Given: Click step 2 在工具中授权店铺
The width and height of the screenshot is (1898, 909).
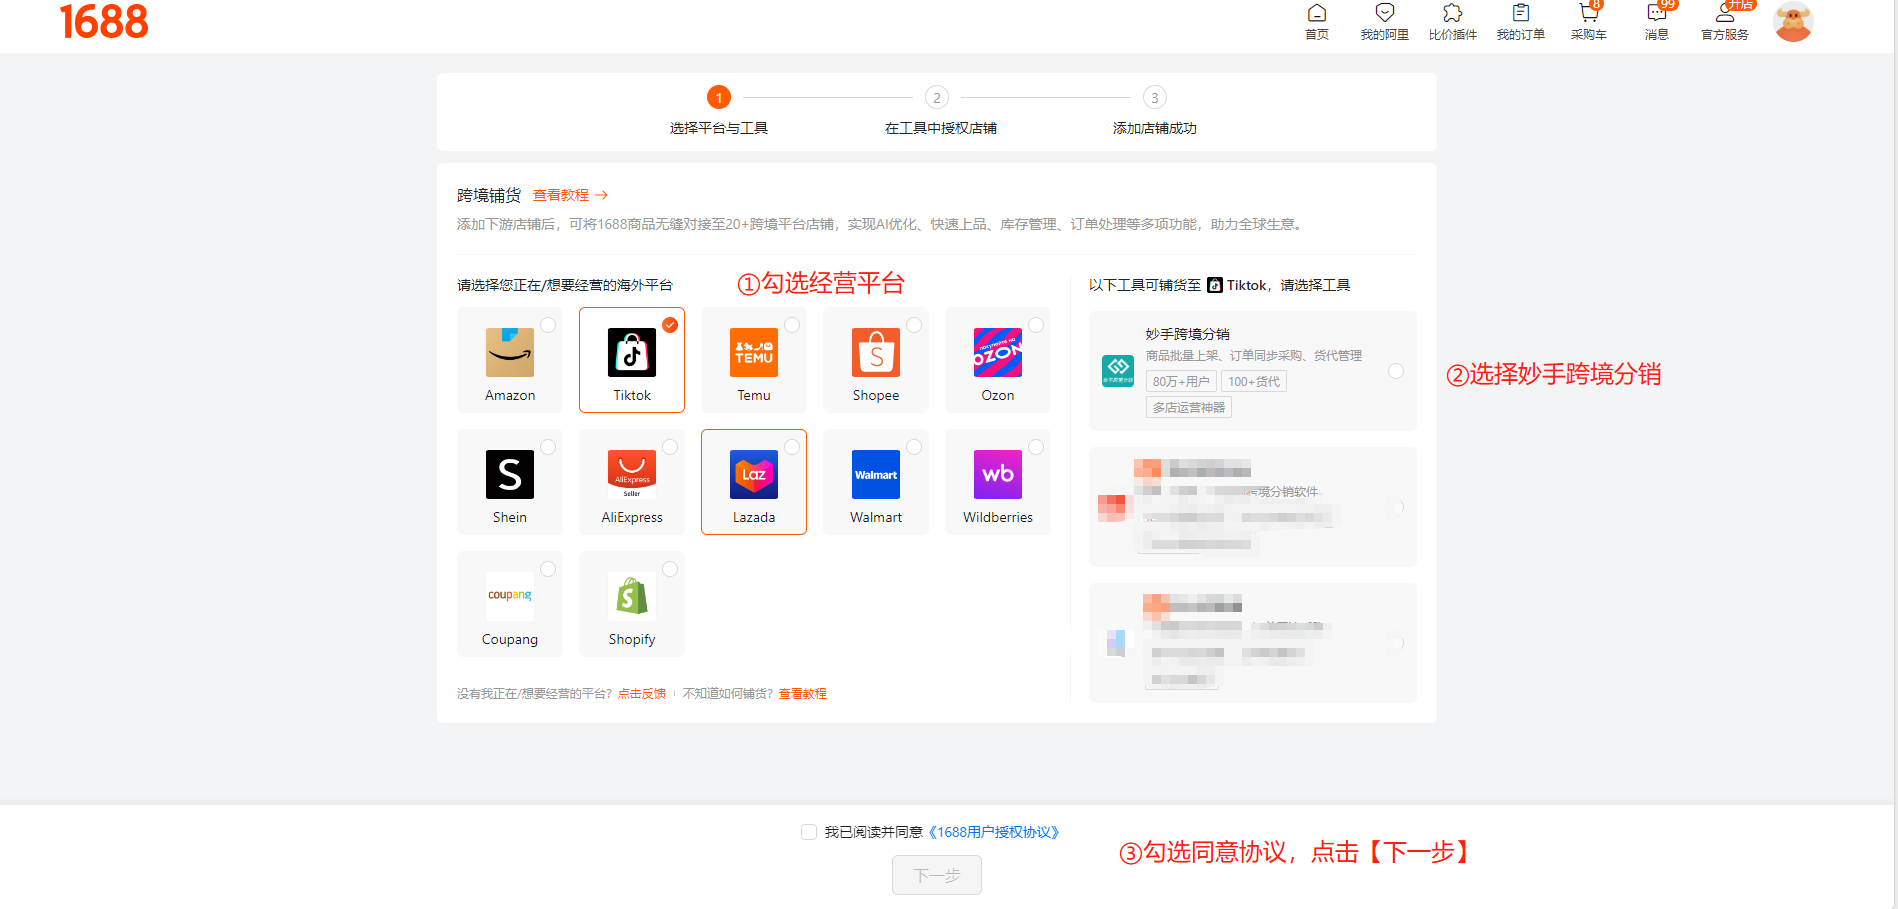Looking at the screenshot, I should click(x=940, y=111).
